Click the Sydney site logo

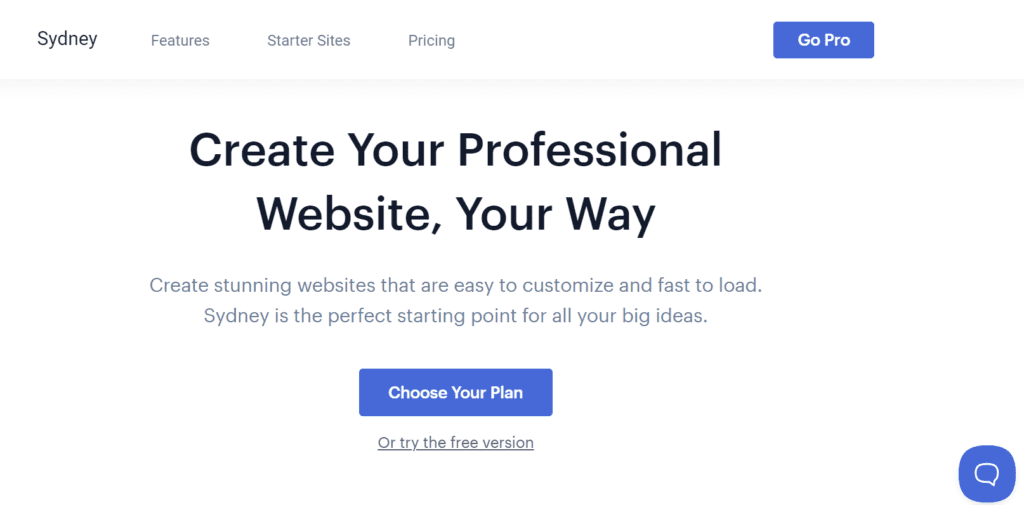(x=67, y=39)
